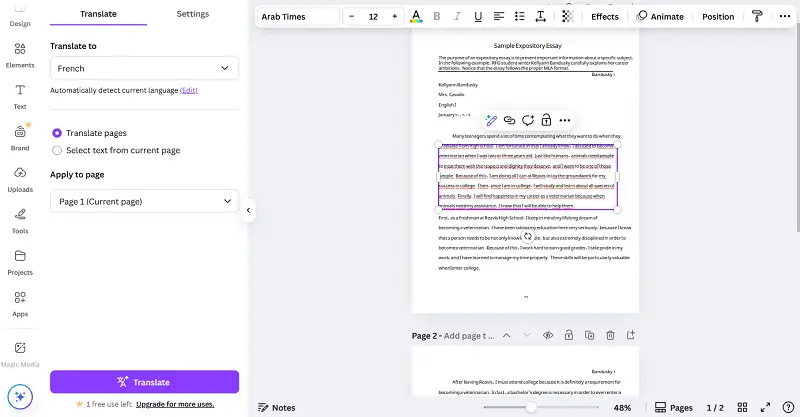The height and width of the screenshot is (417, 800).
Task: Click Animate button
Action: tap(660, 16)
